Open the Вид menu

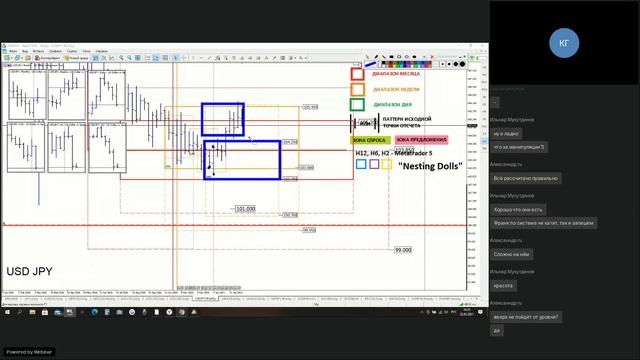click(x=25, y=51)
